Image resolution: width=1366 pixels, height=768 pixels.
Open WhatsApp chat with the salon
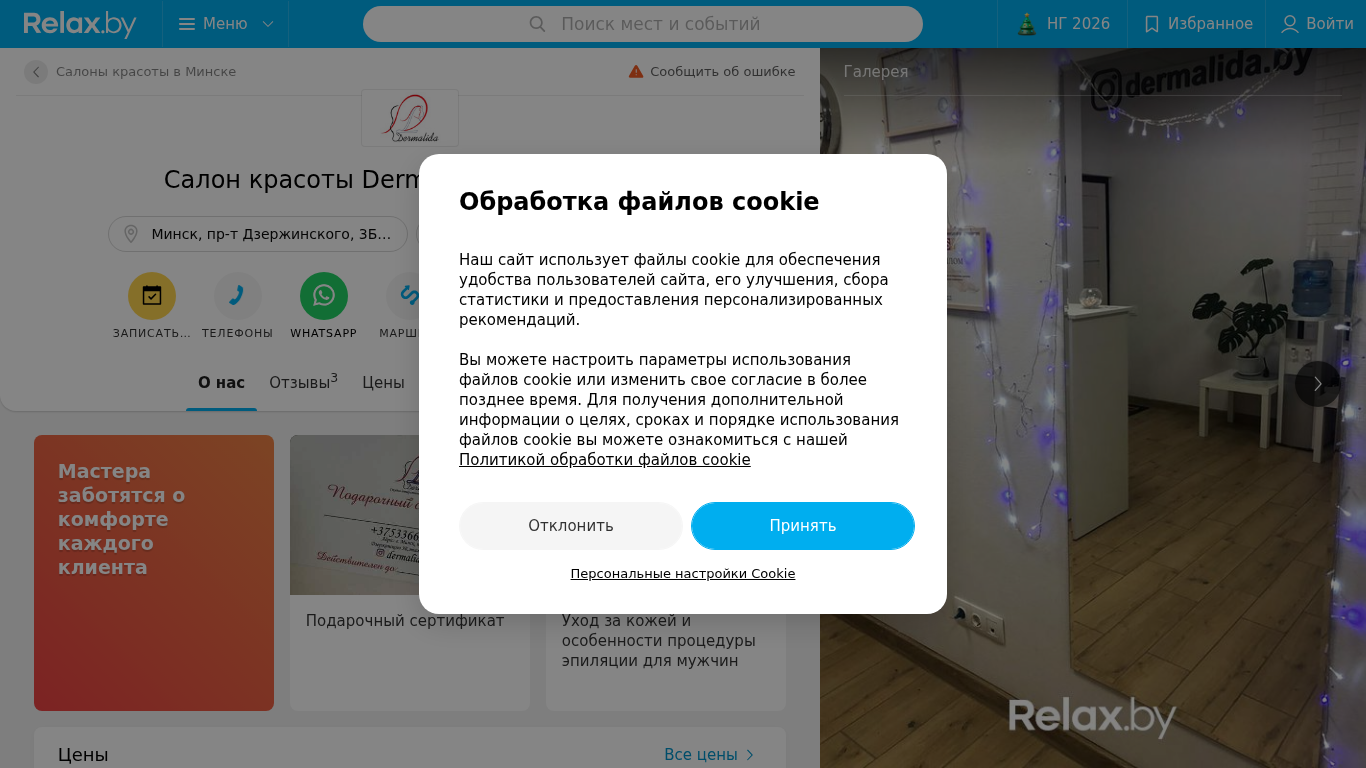point(324,296)
